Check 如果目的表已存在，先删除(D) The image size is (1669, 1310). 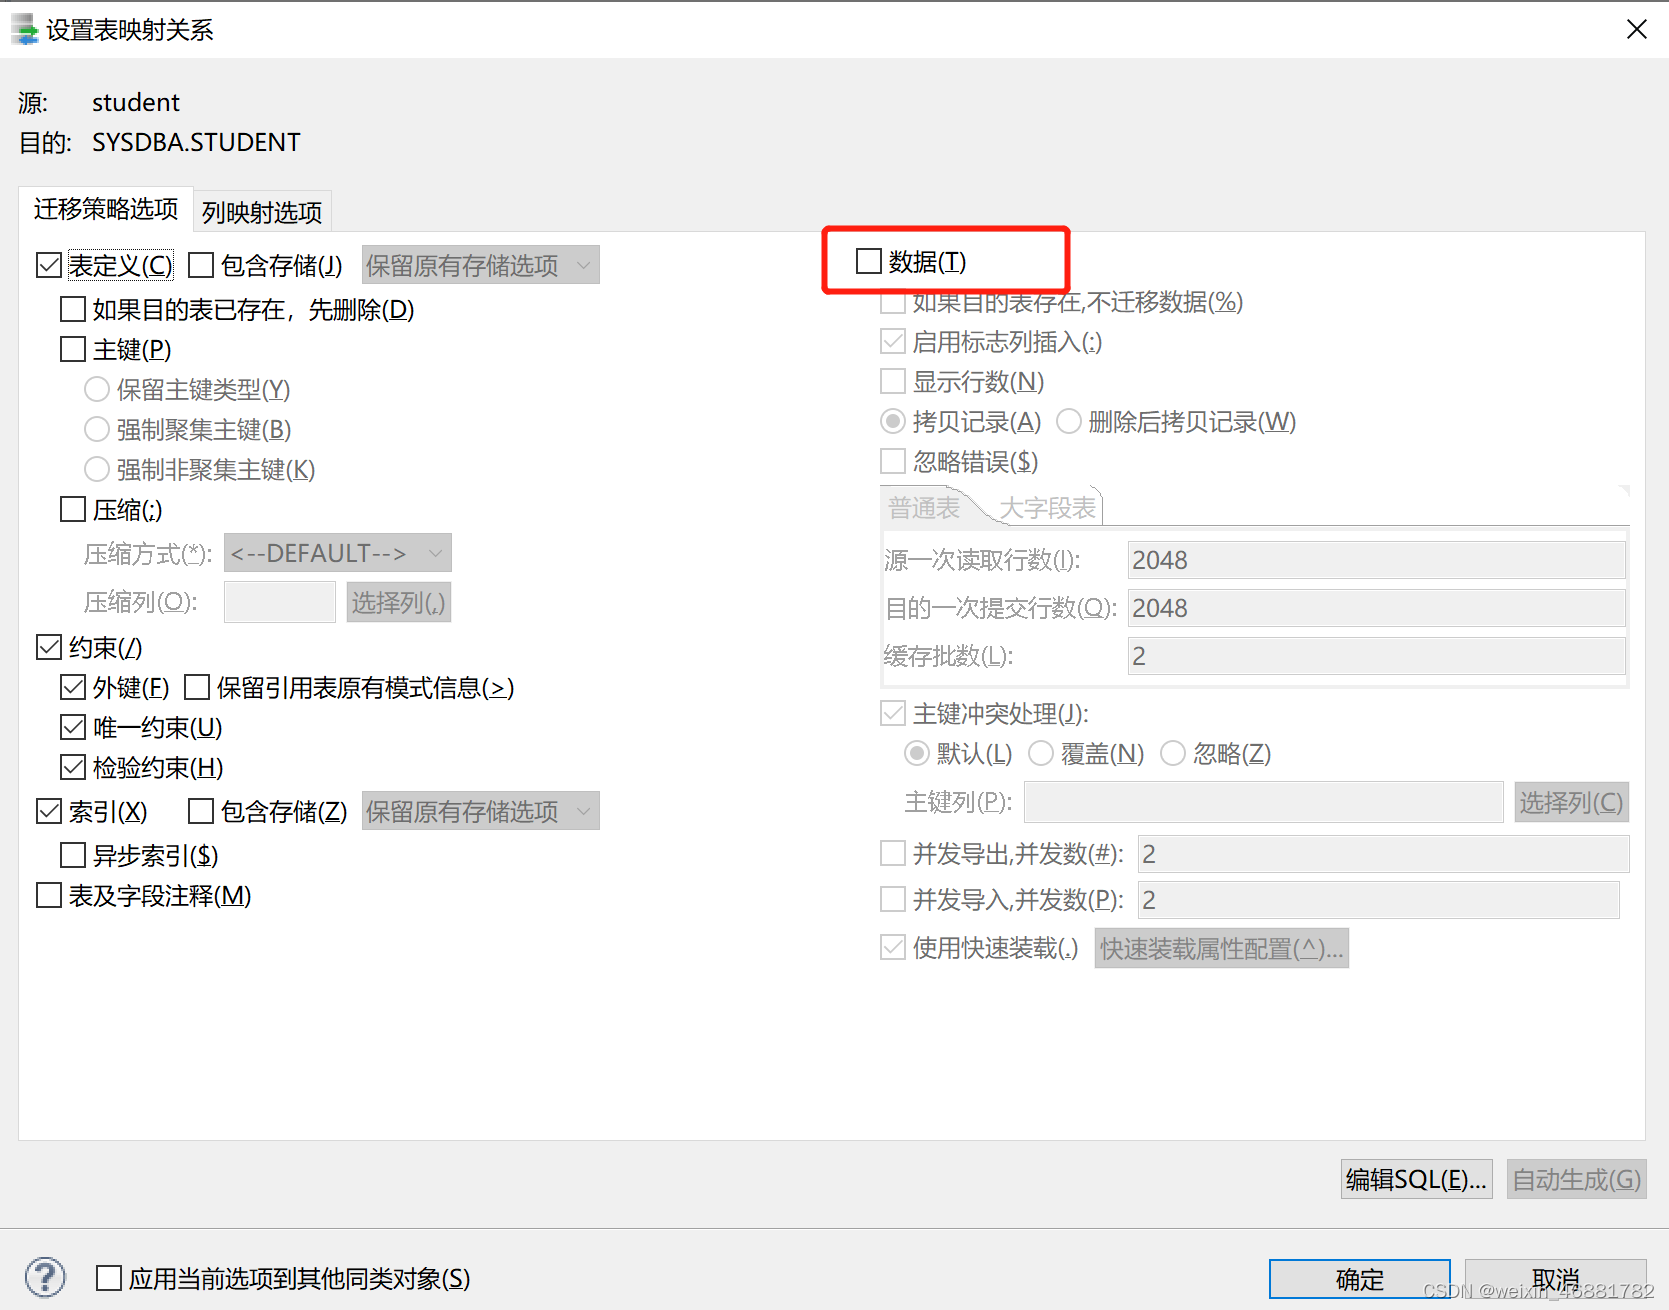point(73,309)
